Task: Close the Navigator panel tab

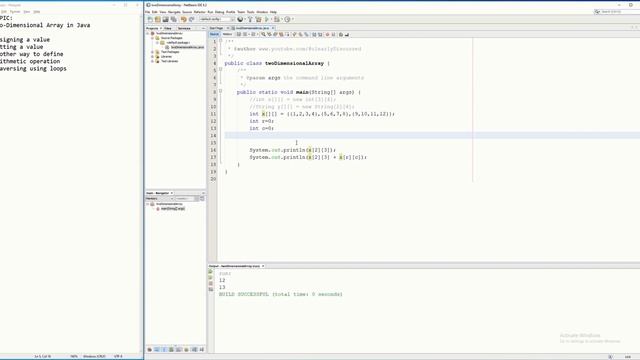Action: pos(172,193)
